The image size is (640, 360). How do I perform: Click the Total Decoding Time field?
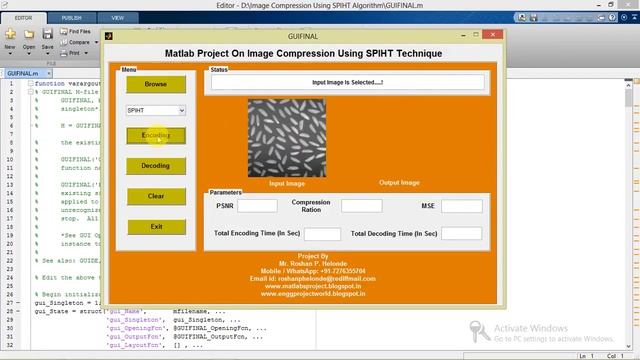(x=462, y=233)
